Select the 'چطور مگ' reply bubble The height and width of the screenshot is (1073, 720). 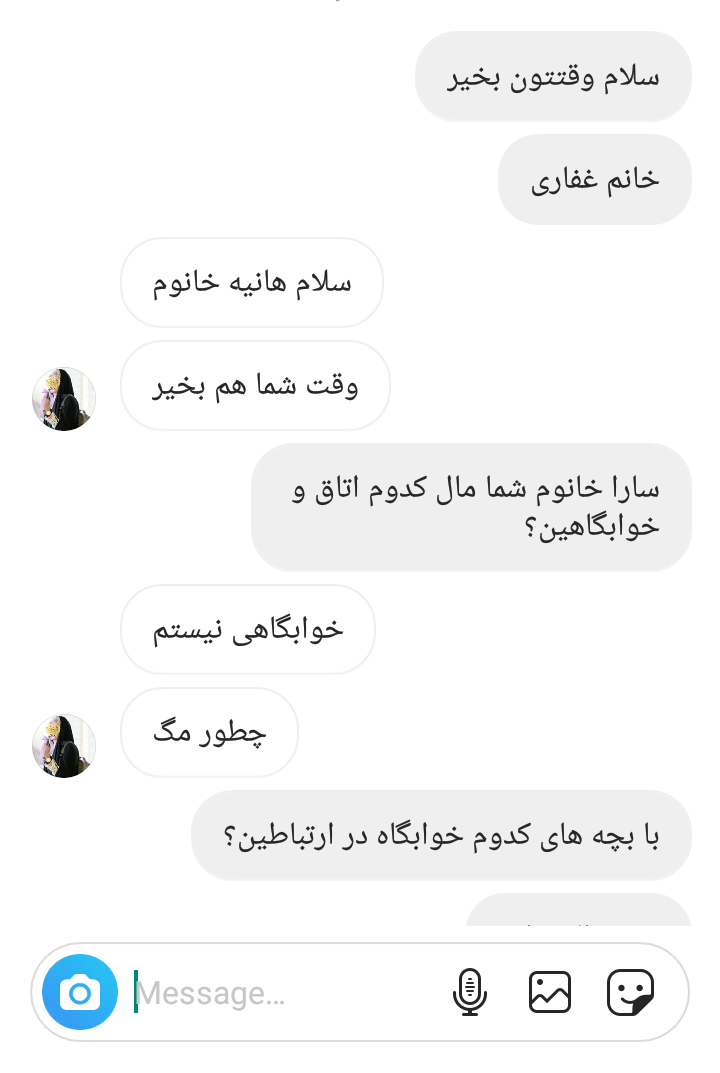[x=209, y=732]
